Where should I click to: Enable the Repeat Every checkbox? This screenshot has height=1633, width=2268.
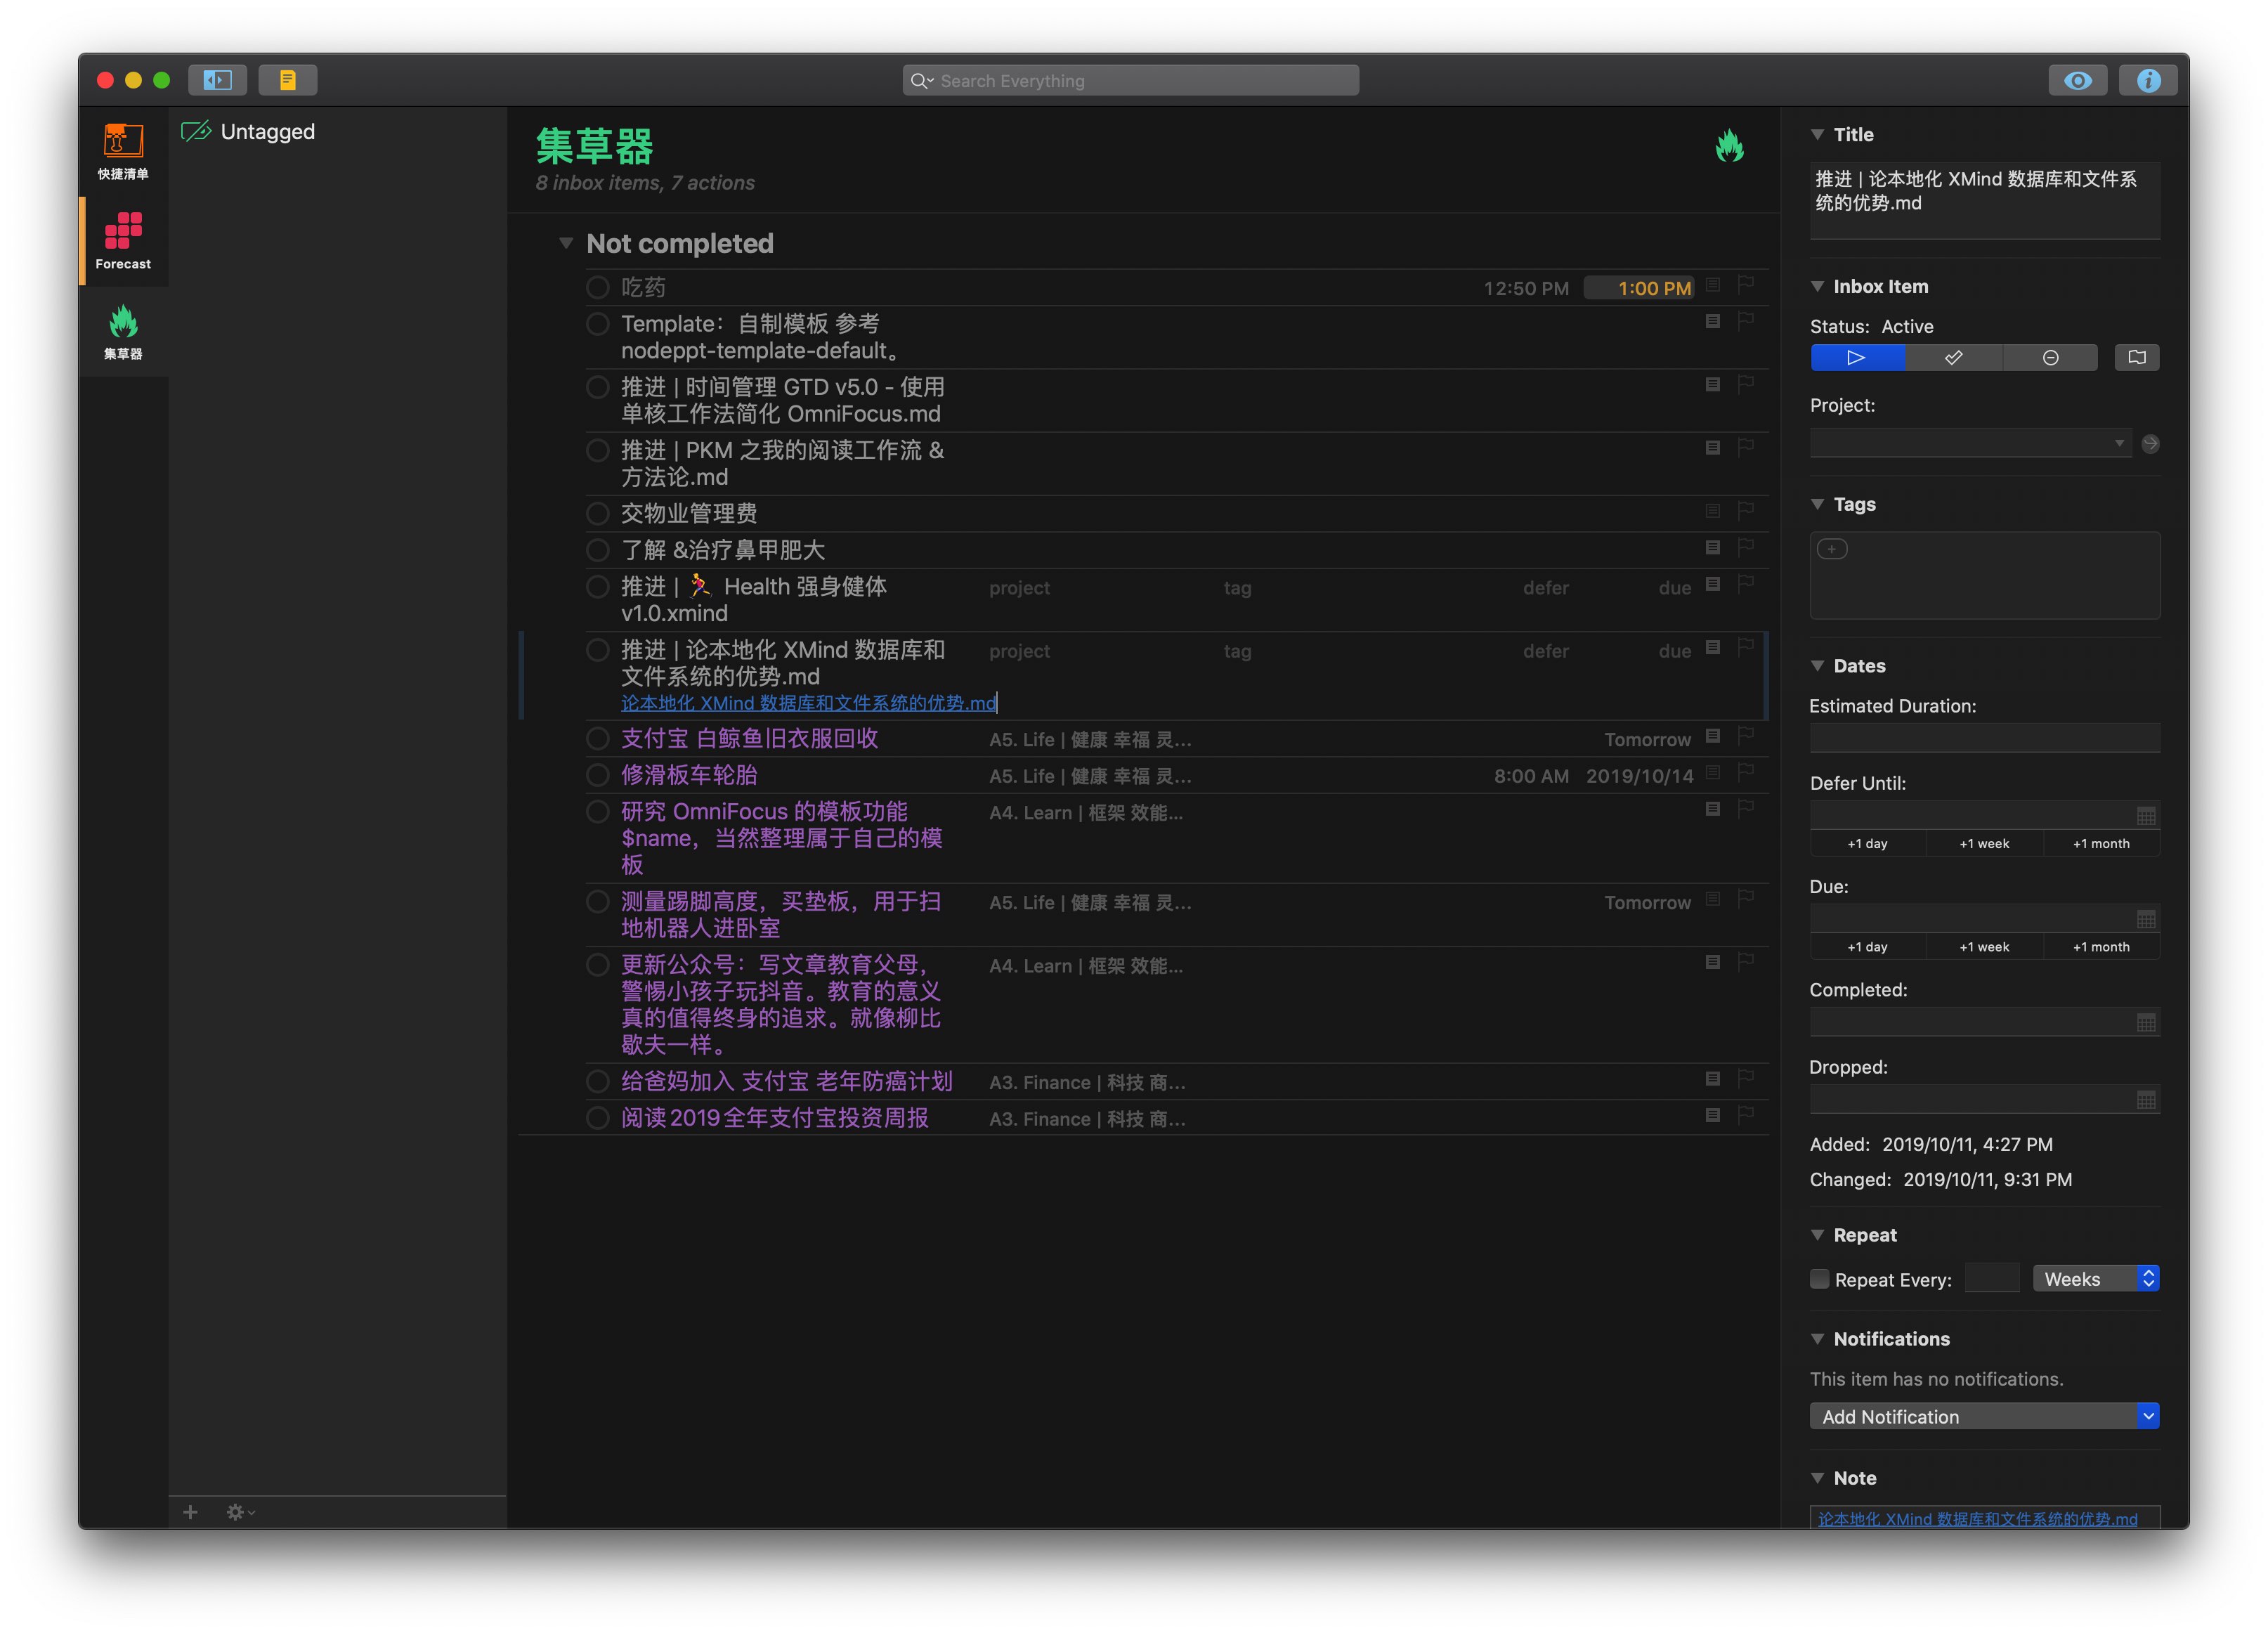(x=1820, y=1279)
